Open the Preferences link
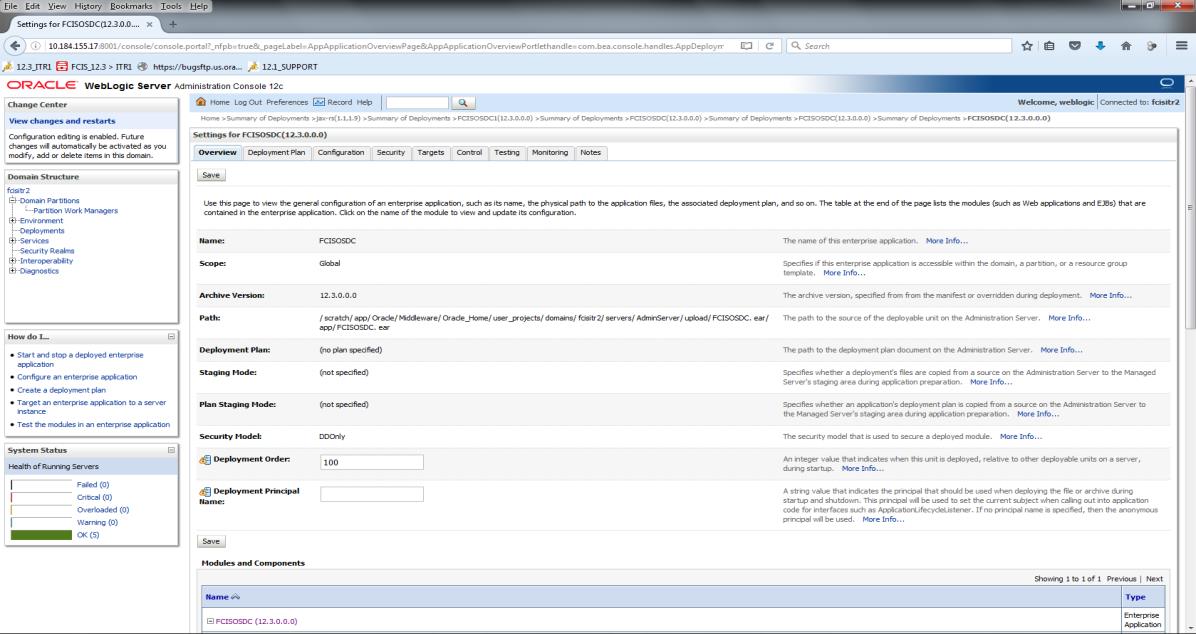 287,102
